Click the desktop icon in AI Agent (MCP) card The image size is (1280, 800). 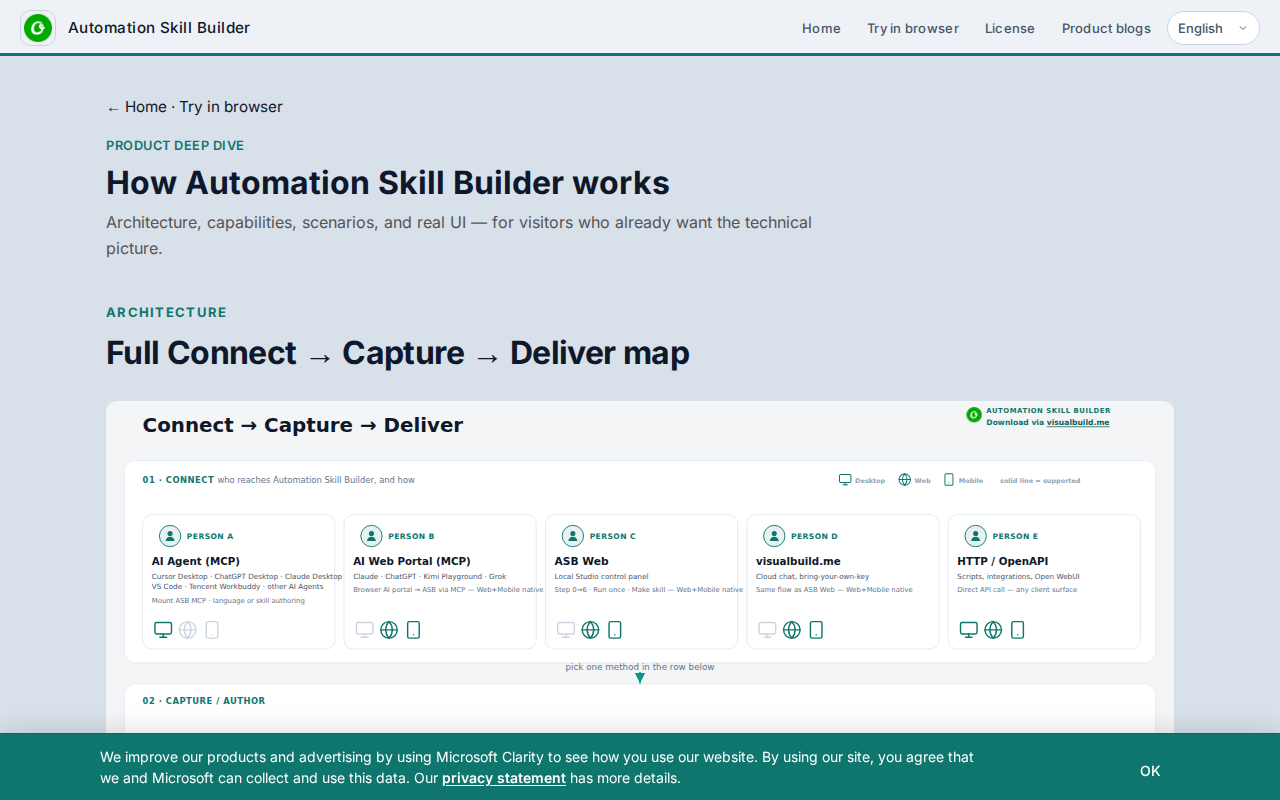point(163,630)
